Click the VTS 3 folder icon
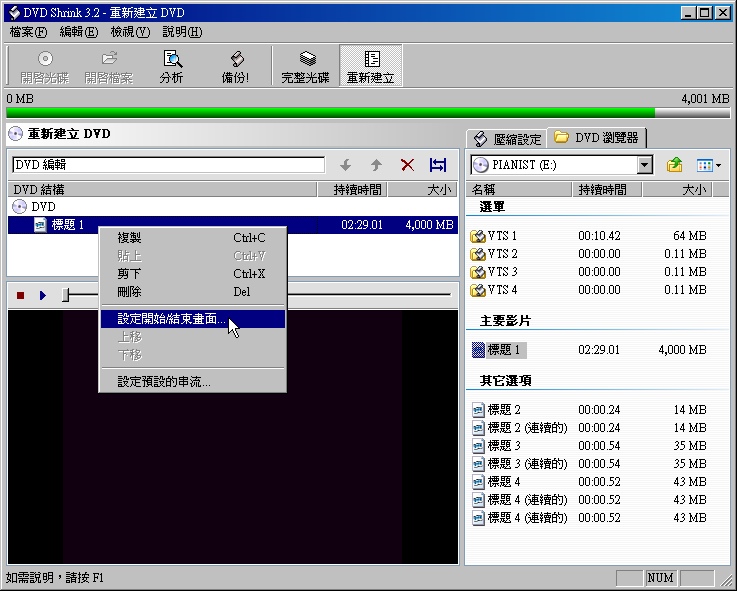Viewport: 737px width, 591px height. (x=478, y=272)
